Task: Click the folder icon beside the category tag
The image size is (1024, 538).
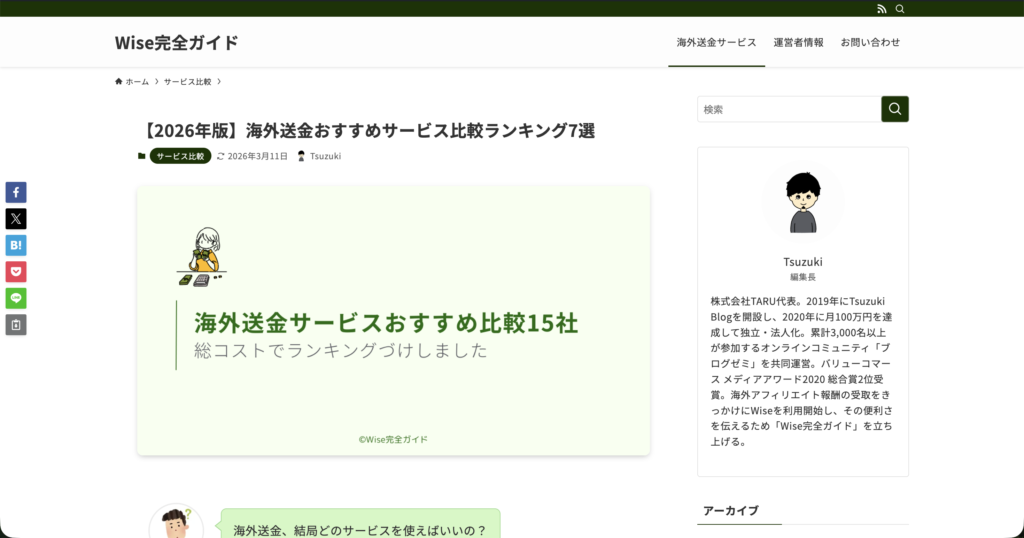Action: click(x=142, y=156)
